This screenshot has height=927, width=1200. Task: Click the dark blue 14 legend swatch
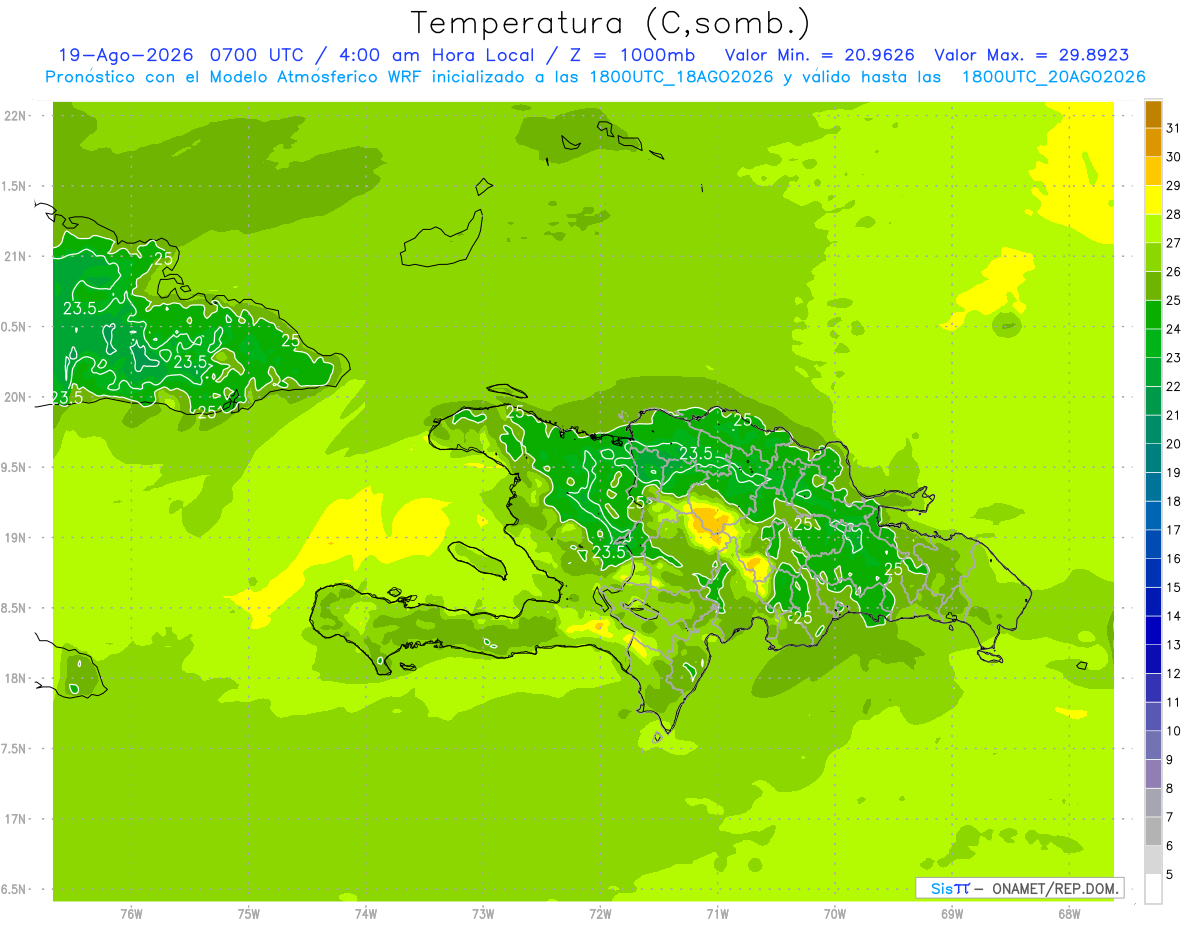[x=1153, y=602]
